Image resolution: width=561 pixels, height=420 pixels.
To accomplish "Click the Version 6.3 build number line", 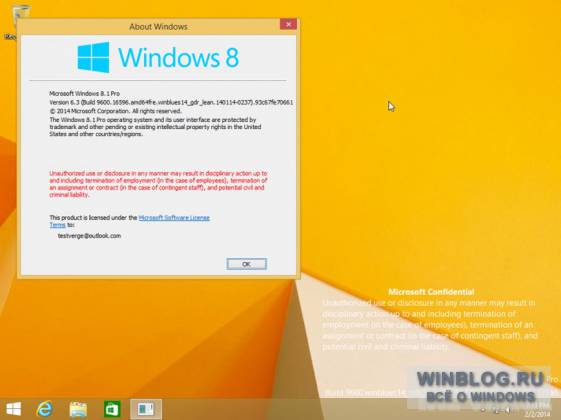I will coord(171,102).
